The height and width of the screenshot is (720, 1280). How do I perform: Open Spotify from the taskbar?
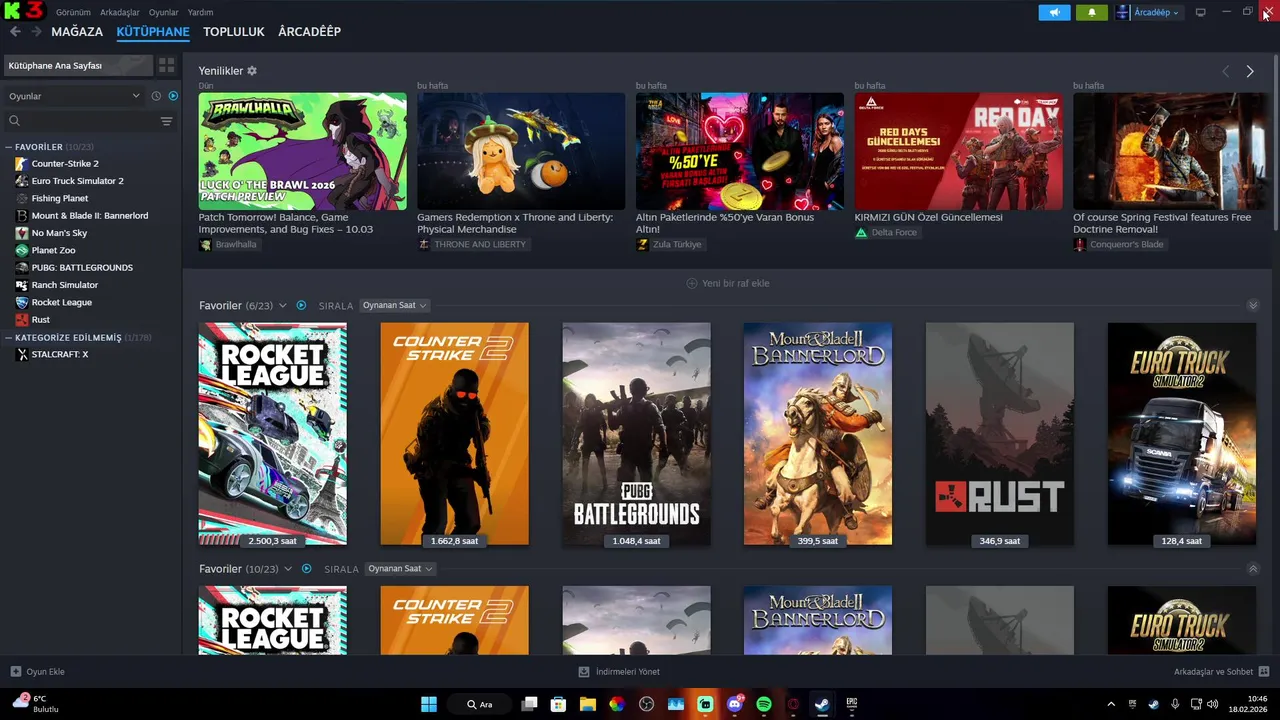click(764, 704)
